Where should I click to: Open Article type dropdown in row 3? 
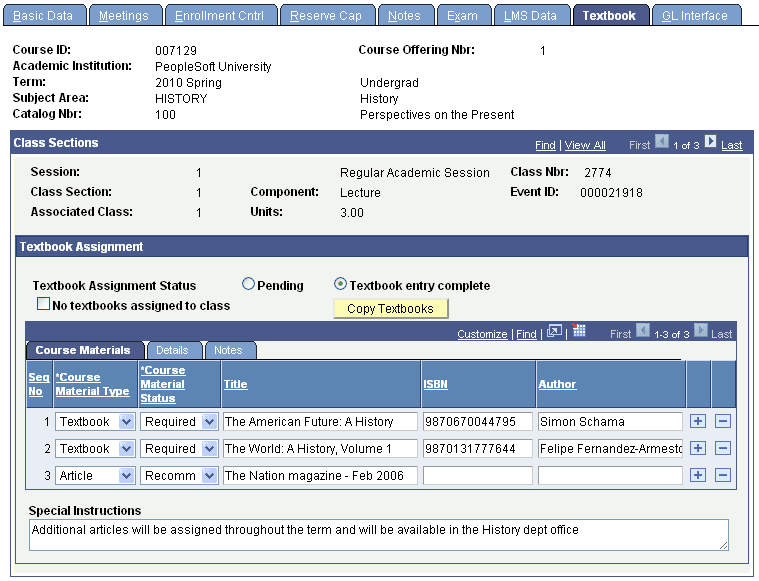tap(126, 476)
